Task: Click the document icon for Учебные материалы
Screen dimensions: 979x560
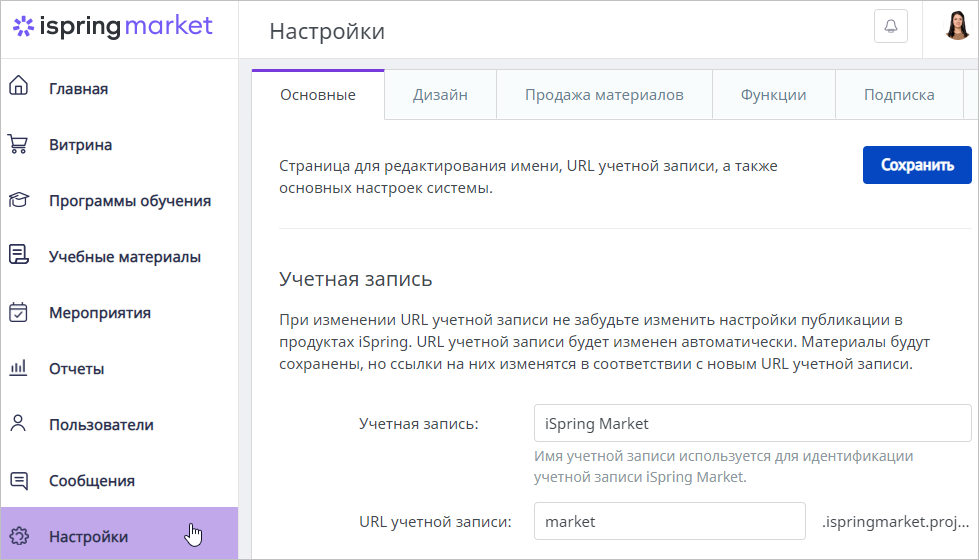Action: pos(19,255)
